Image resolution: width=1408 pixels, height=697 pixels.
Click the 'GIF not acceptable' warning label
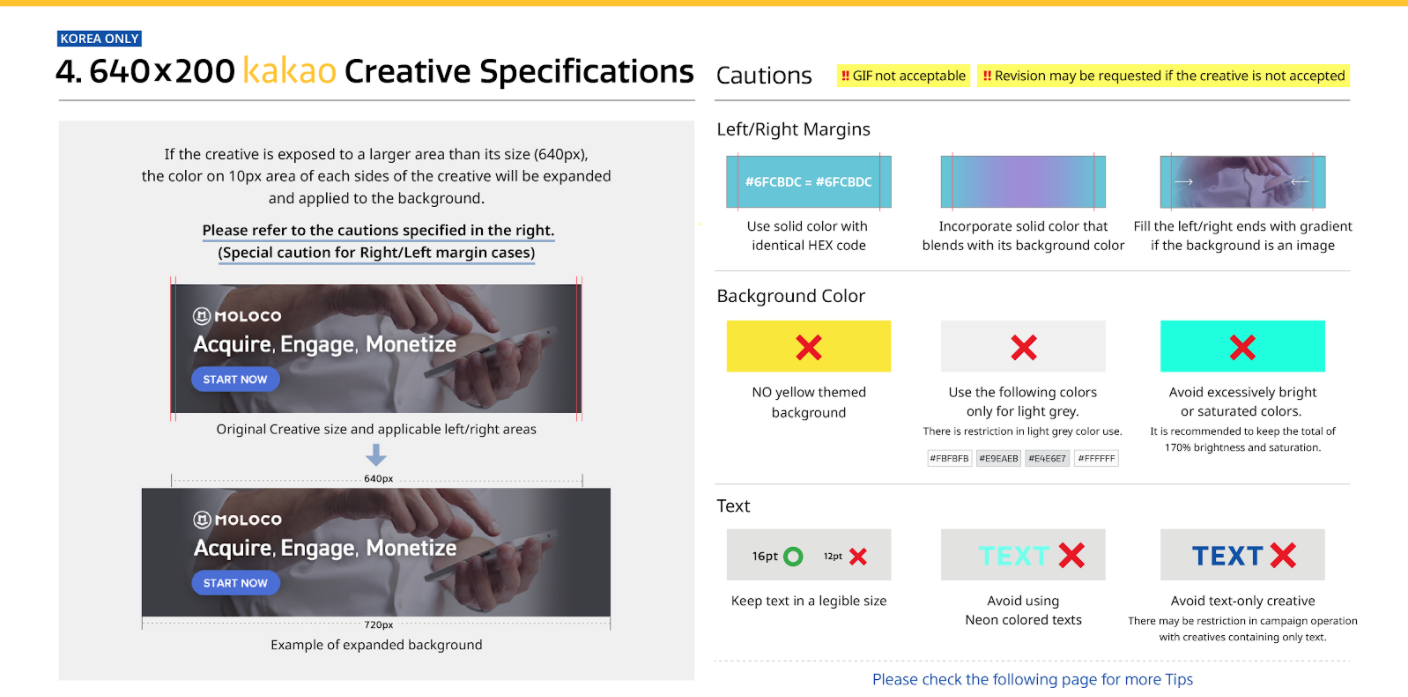click(903, 76)
